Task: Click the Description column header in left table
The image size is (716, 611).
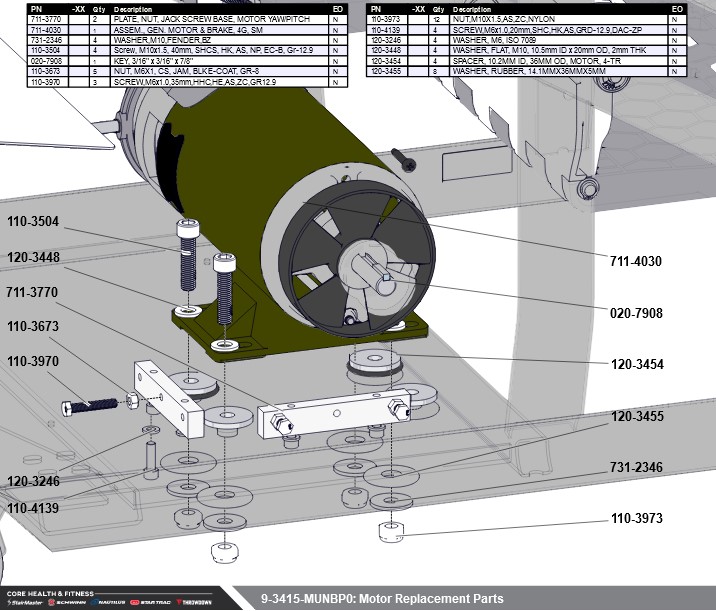Action: click(x=133, y=9)
